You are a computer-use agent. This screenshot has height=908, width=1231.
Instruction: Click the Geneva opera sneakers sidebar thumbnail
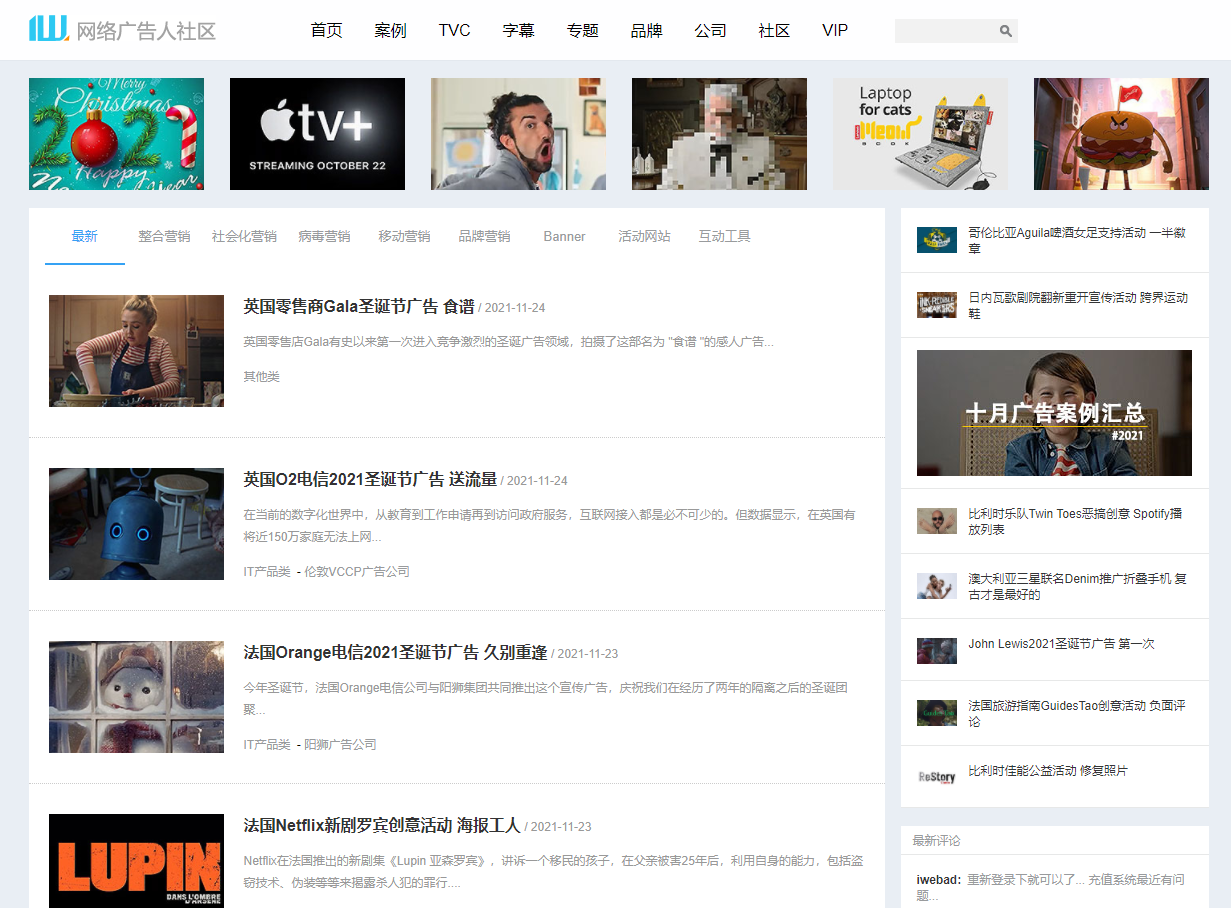937,305
